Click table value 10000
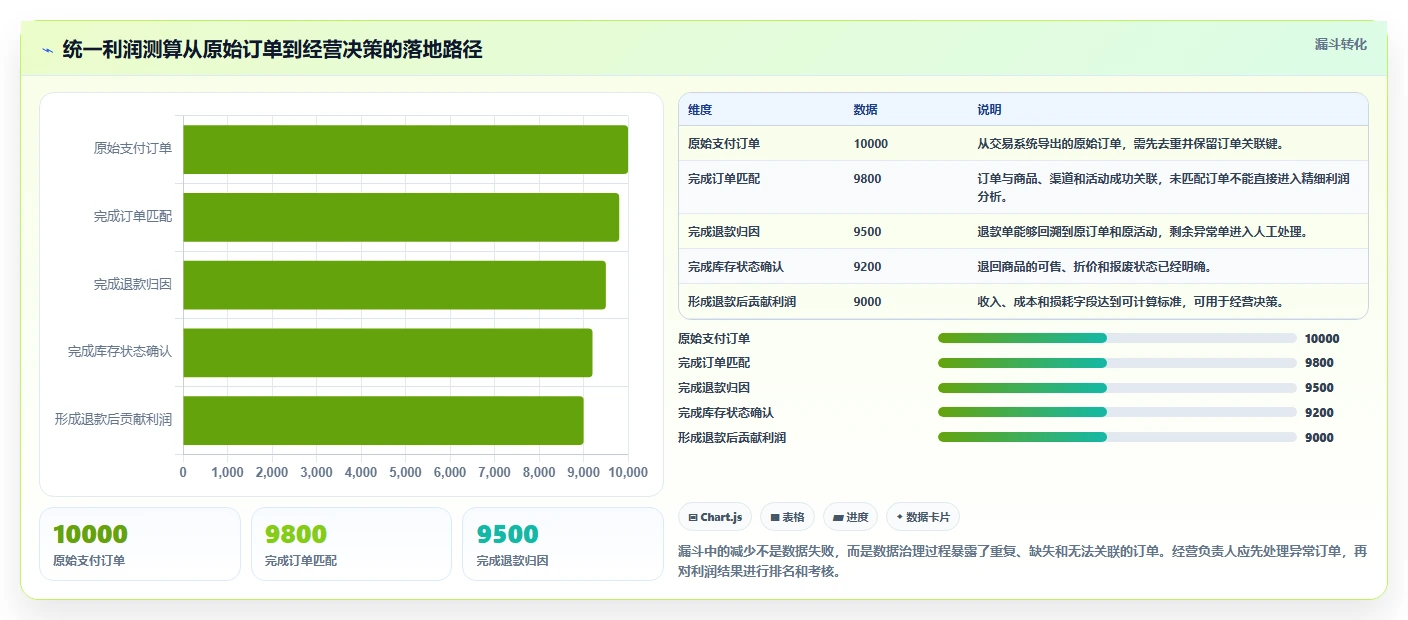Viewport: 1408px width, 620px height. point(871,144)
